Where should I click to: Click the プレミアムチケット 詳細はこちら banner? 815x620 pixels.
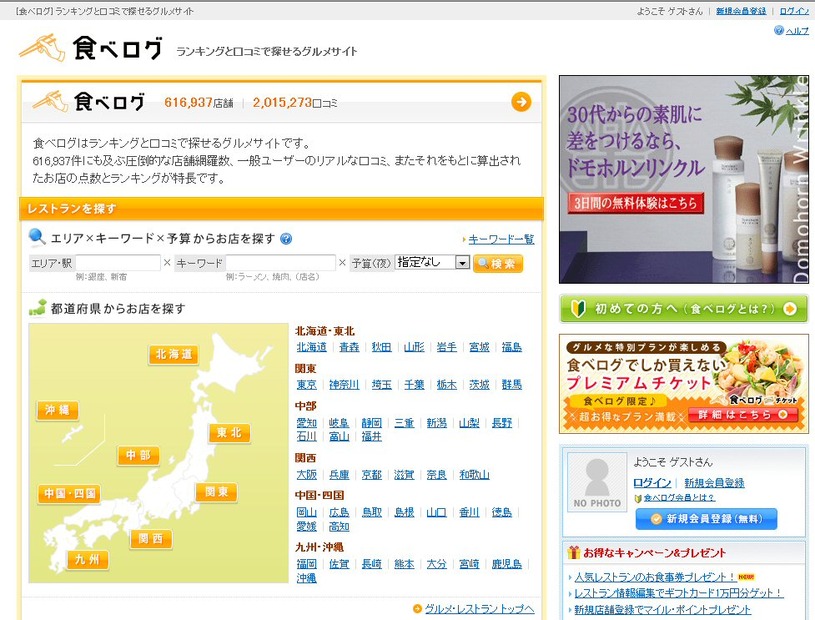(684, 384)
